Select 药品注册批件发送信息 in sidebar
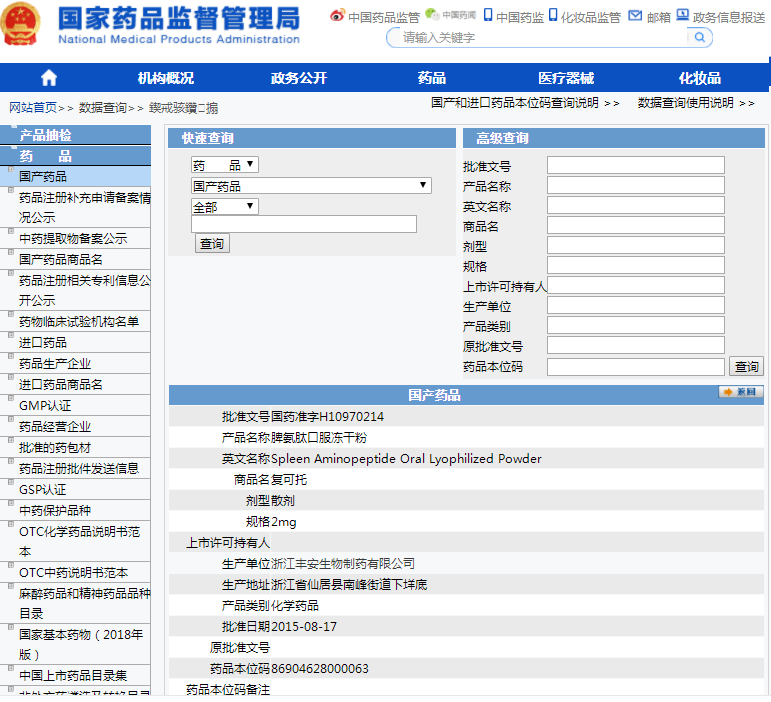This screenshot has width=771, height=702. [79, 468]
